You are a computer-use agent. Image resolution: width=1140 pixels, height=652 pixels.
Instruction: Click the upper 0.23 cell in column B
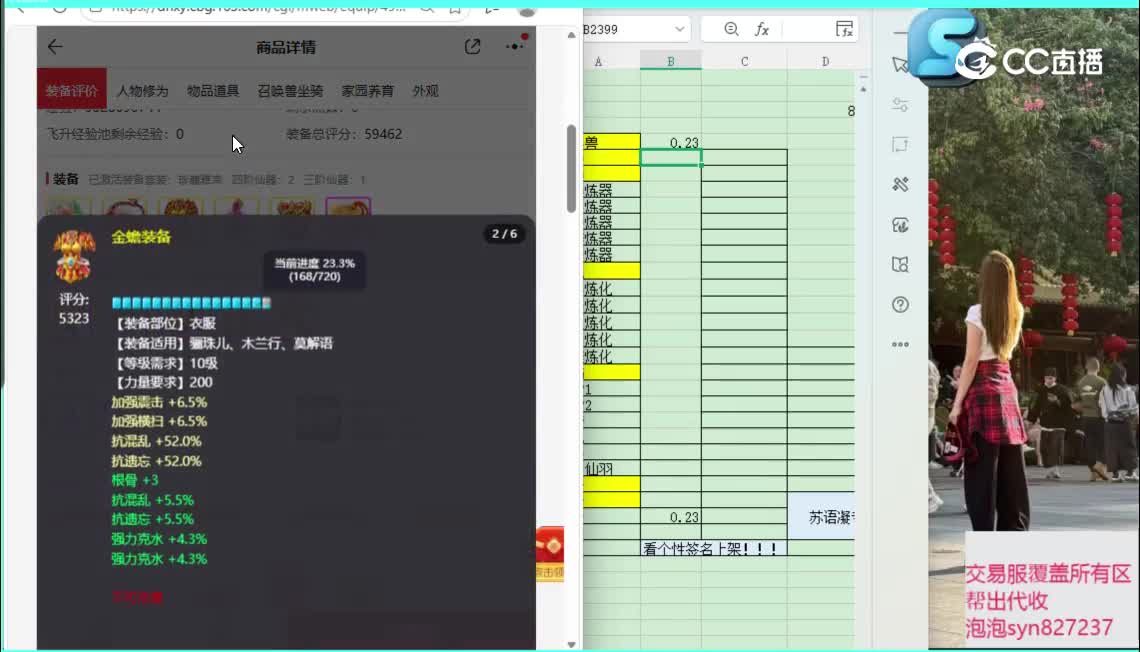670,142
